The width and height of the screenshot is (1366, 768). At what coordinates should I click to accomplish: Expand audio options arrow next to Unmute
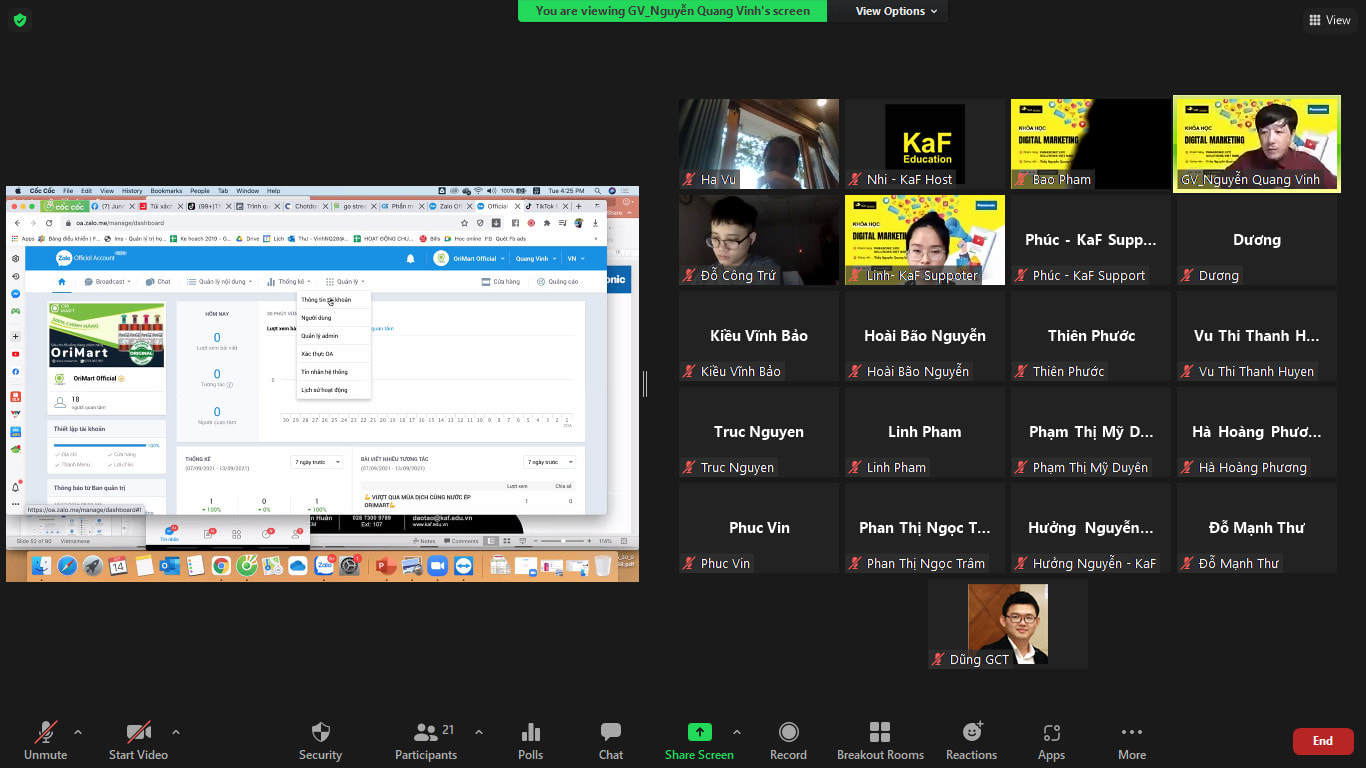pyautogui.click(x=78, y=732)
